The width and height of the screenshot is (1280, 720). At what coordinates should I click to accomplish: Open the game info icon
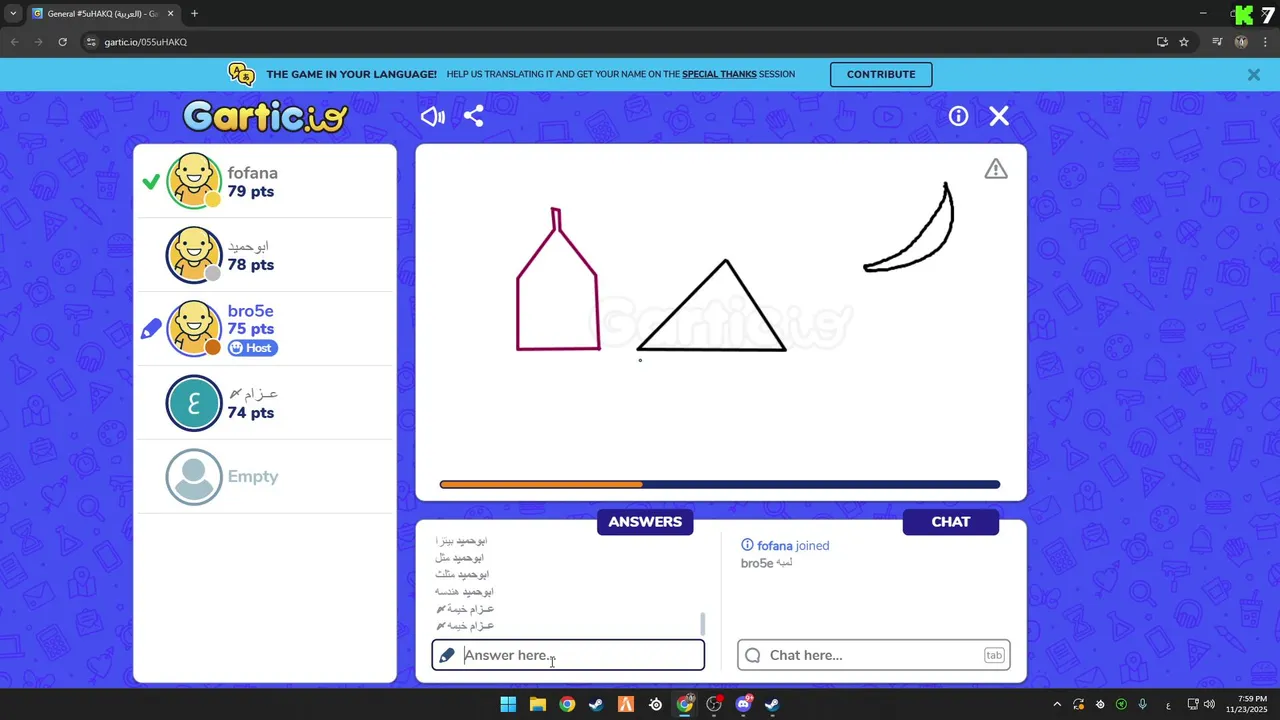(x=958, y=116)
